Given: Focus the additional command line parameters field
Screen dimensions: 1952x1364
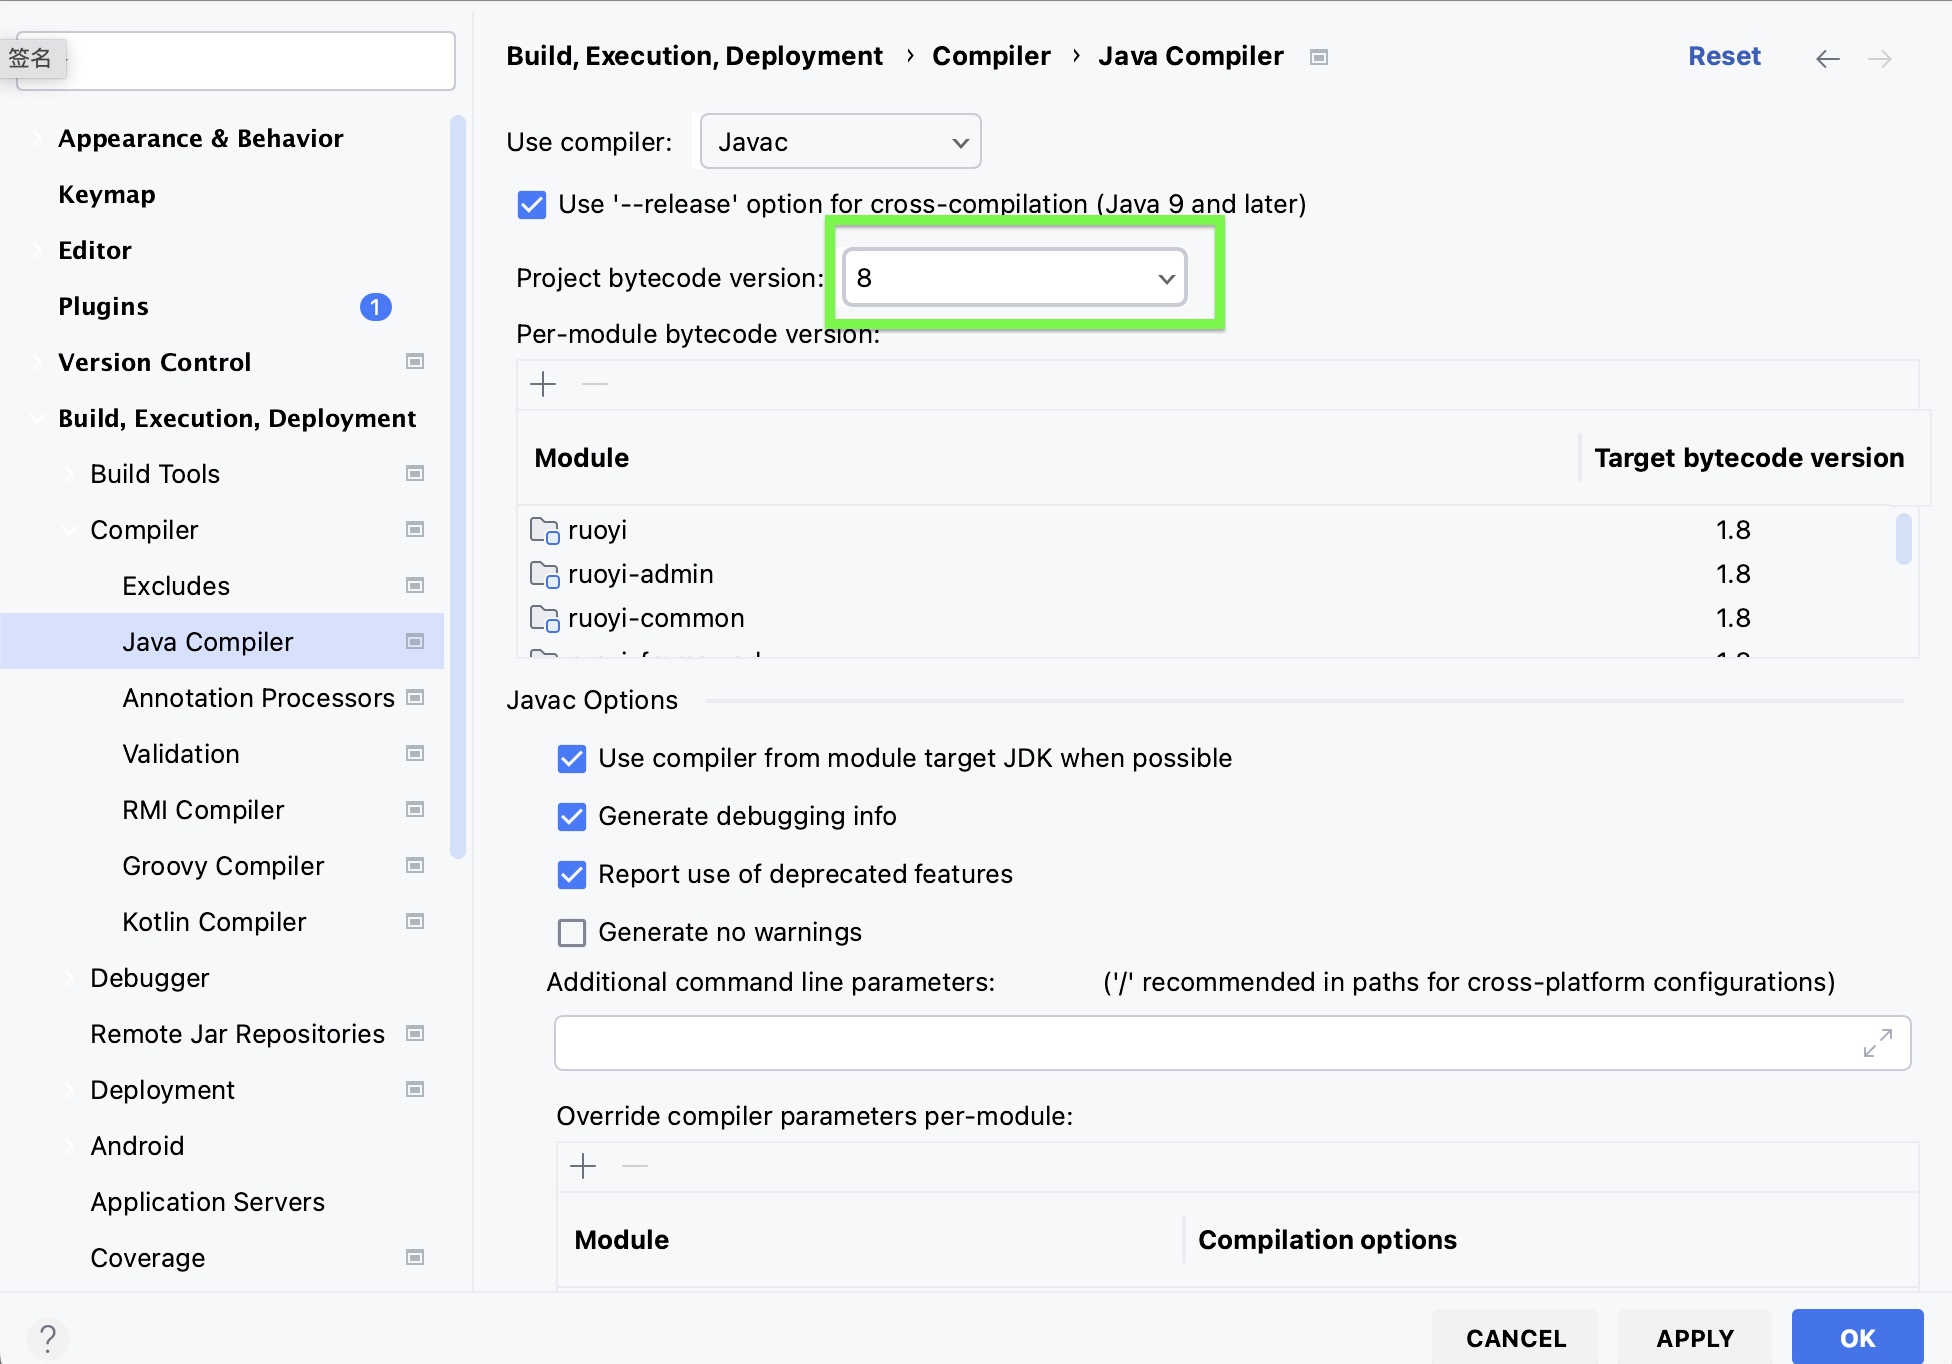Looking at the screenshot, I should [1232, 1043].
